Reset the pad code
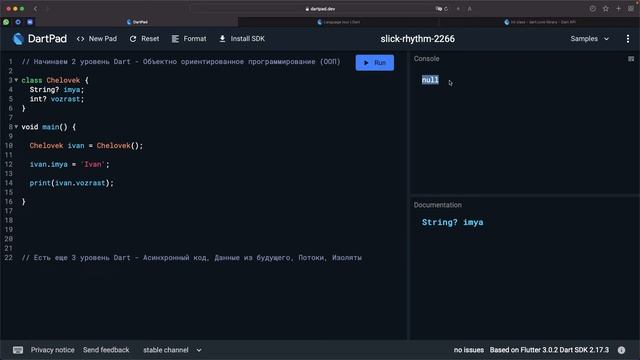 144,39
